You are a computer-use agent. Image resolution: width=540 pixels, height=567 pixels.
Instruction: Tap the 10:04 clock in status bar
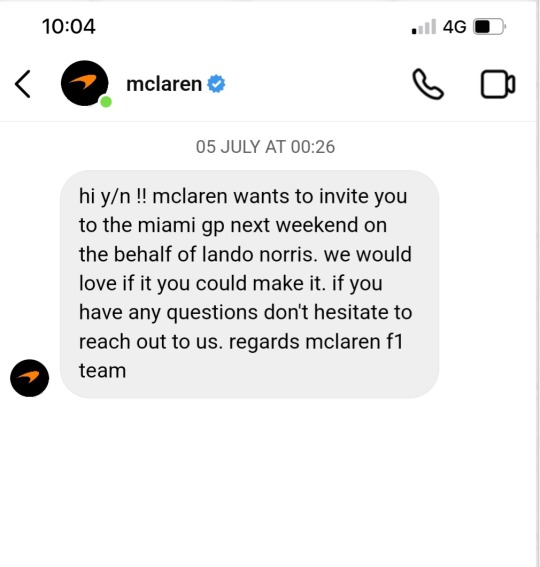69,27
